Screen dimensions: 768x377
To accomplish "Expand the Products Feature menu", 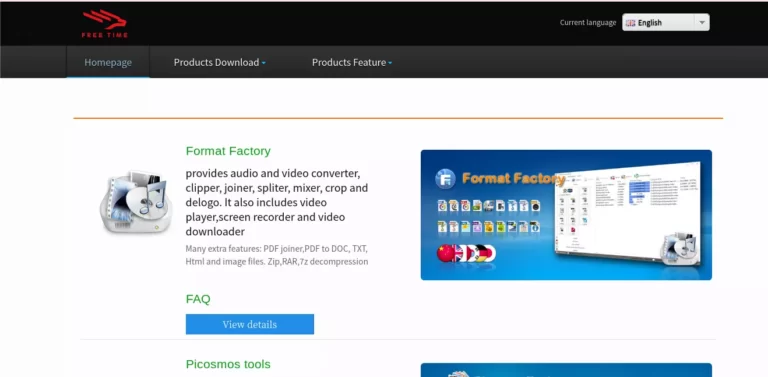I will coord(352,62).
